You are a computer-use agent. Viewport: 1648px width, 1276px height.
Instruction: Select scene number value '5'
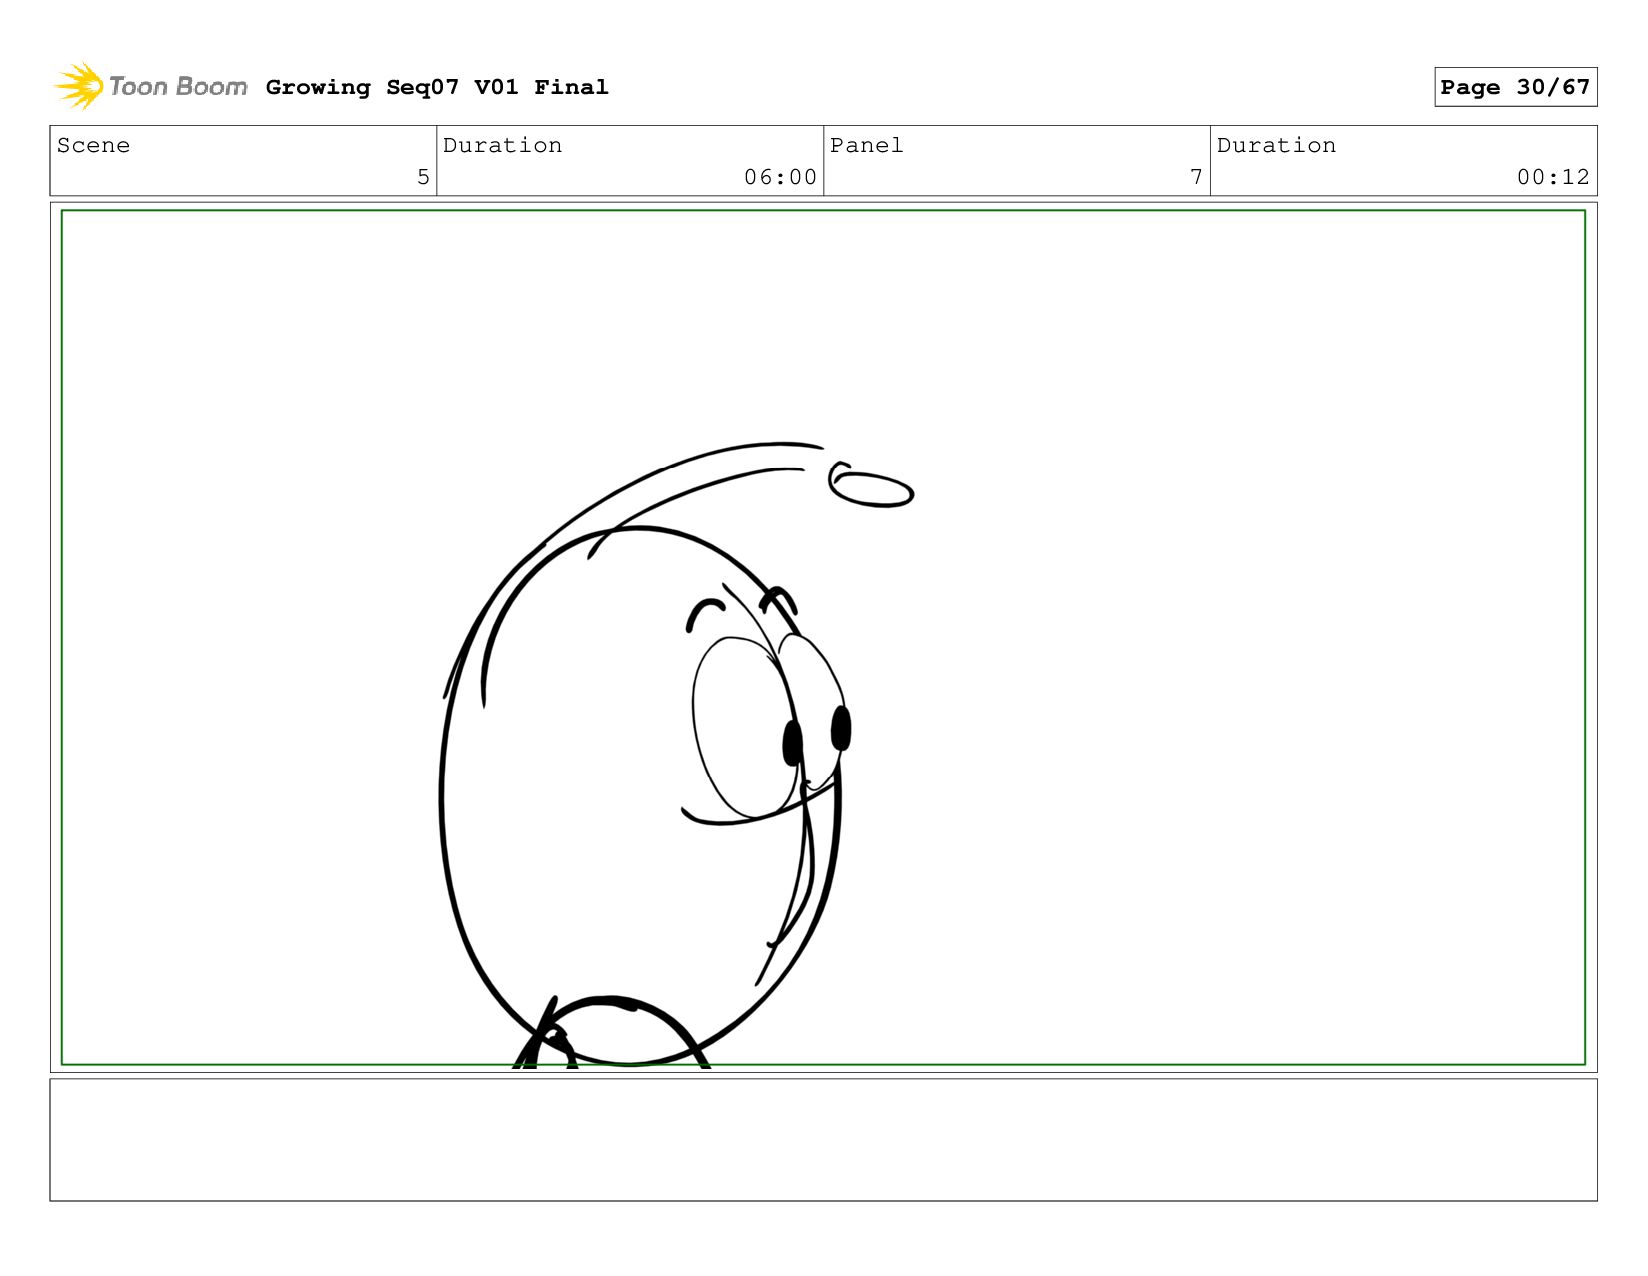pos(423,177)
